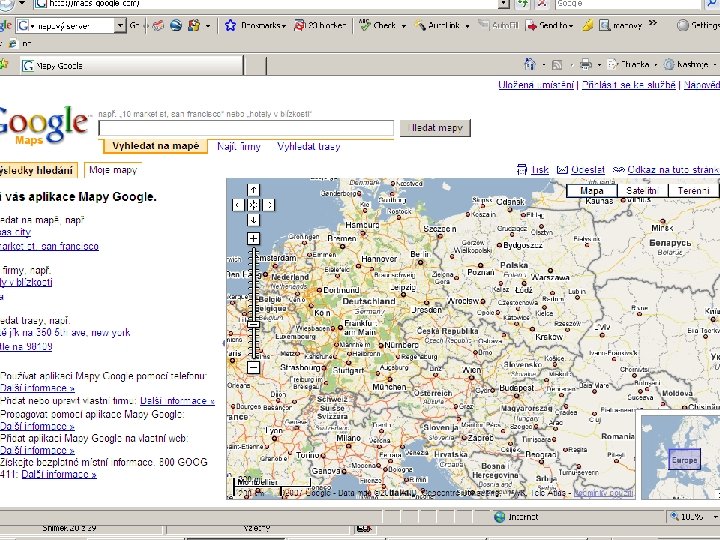The image size is (720, 540).
Task: Pan the map down with the arrow
Action: pyautogui.click(x=253, y=220)
